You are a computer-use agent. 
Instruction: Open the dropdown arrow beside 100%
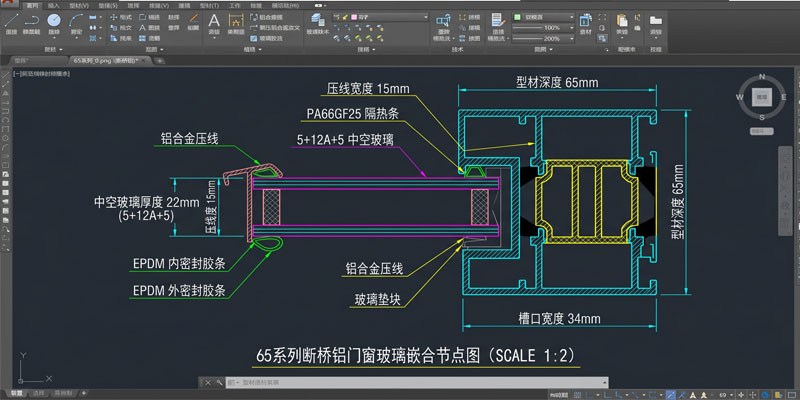pyautogui.click(x=571, y=28)
